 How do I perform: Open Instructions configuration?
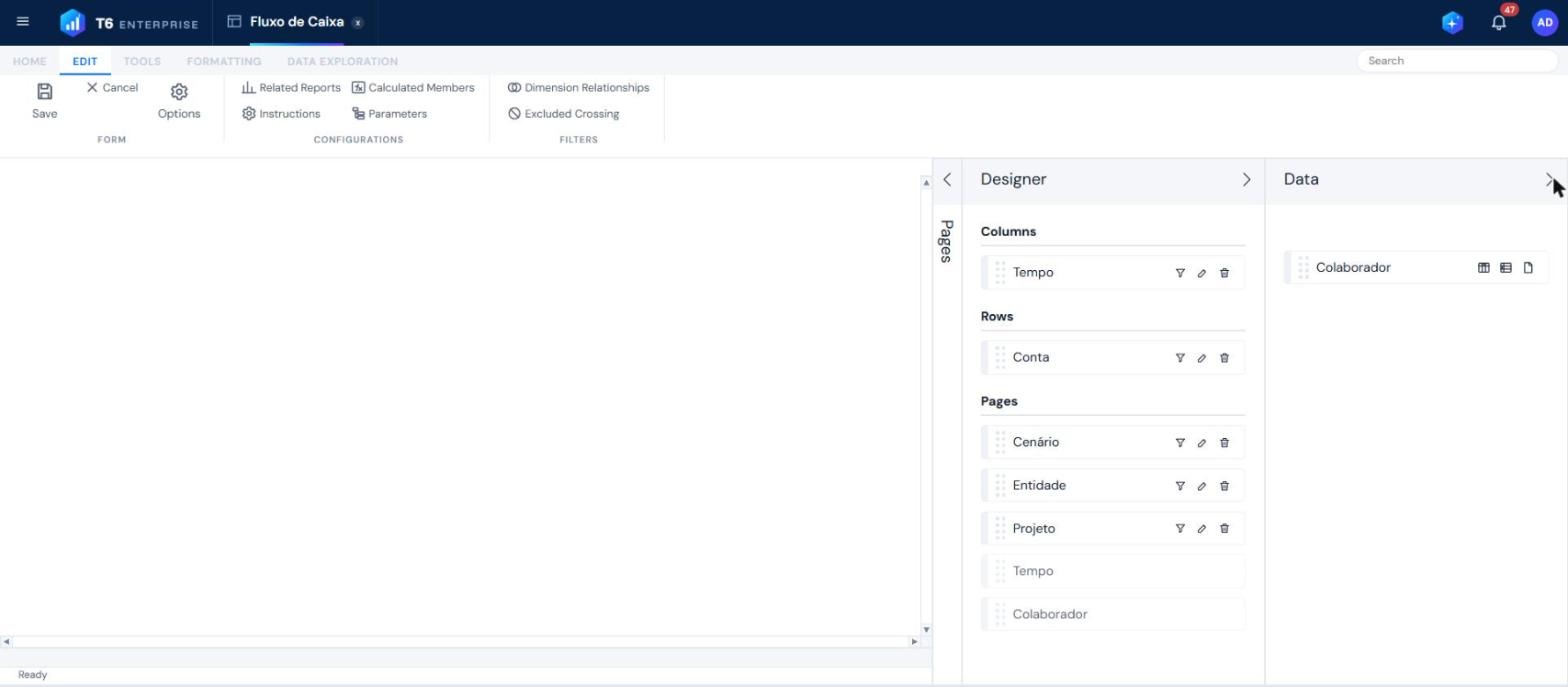tap(281, 114)
